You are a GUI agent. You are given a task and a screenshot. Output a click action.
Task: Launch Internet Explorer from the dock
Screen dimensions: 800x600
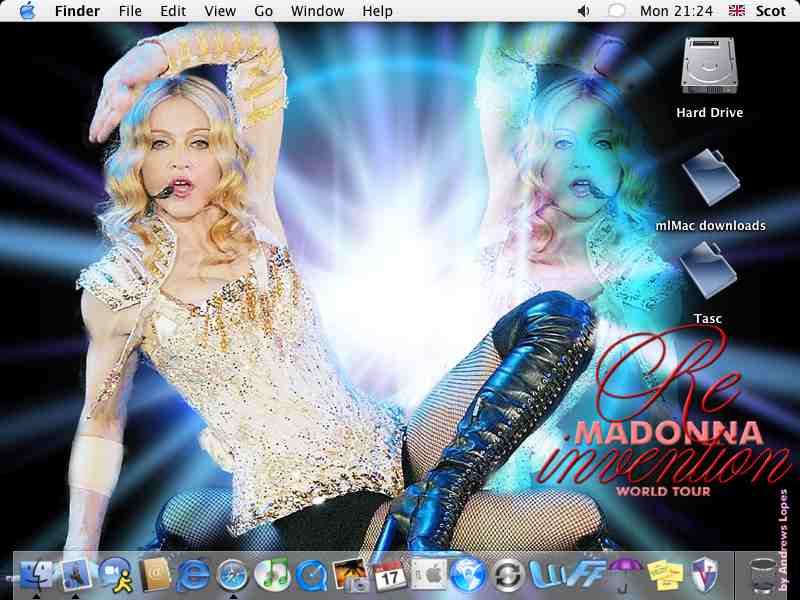tap(193, 576)
